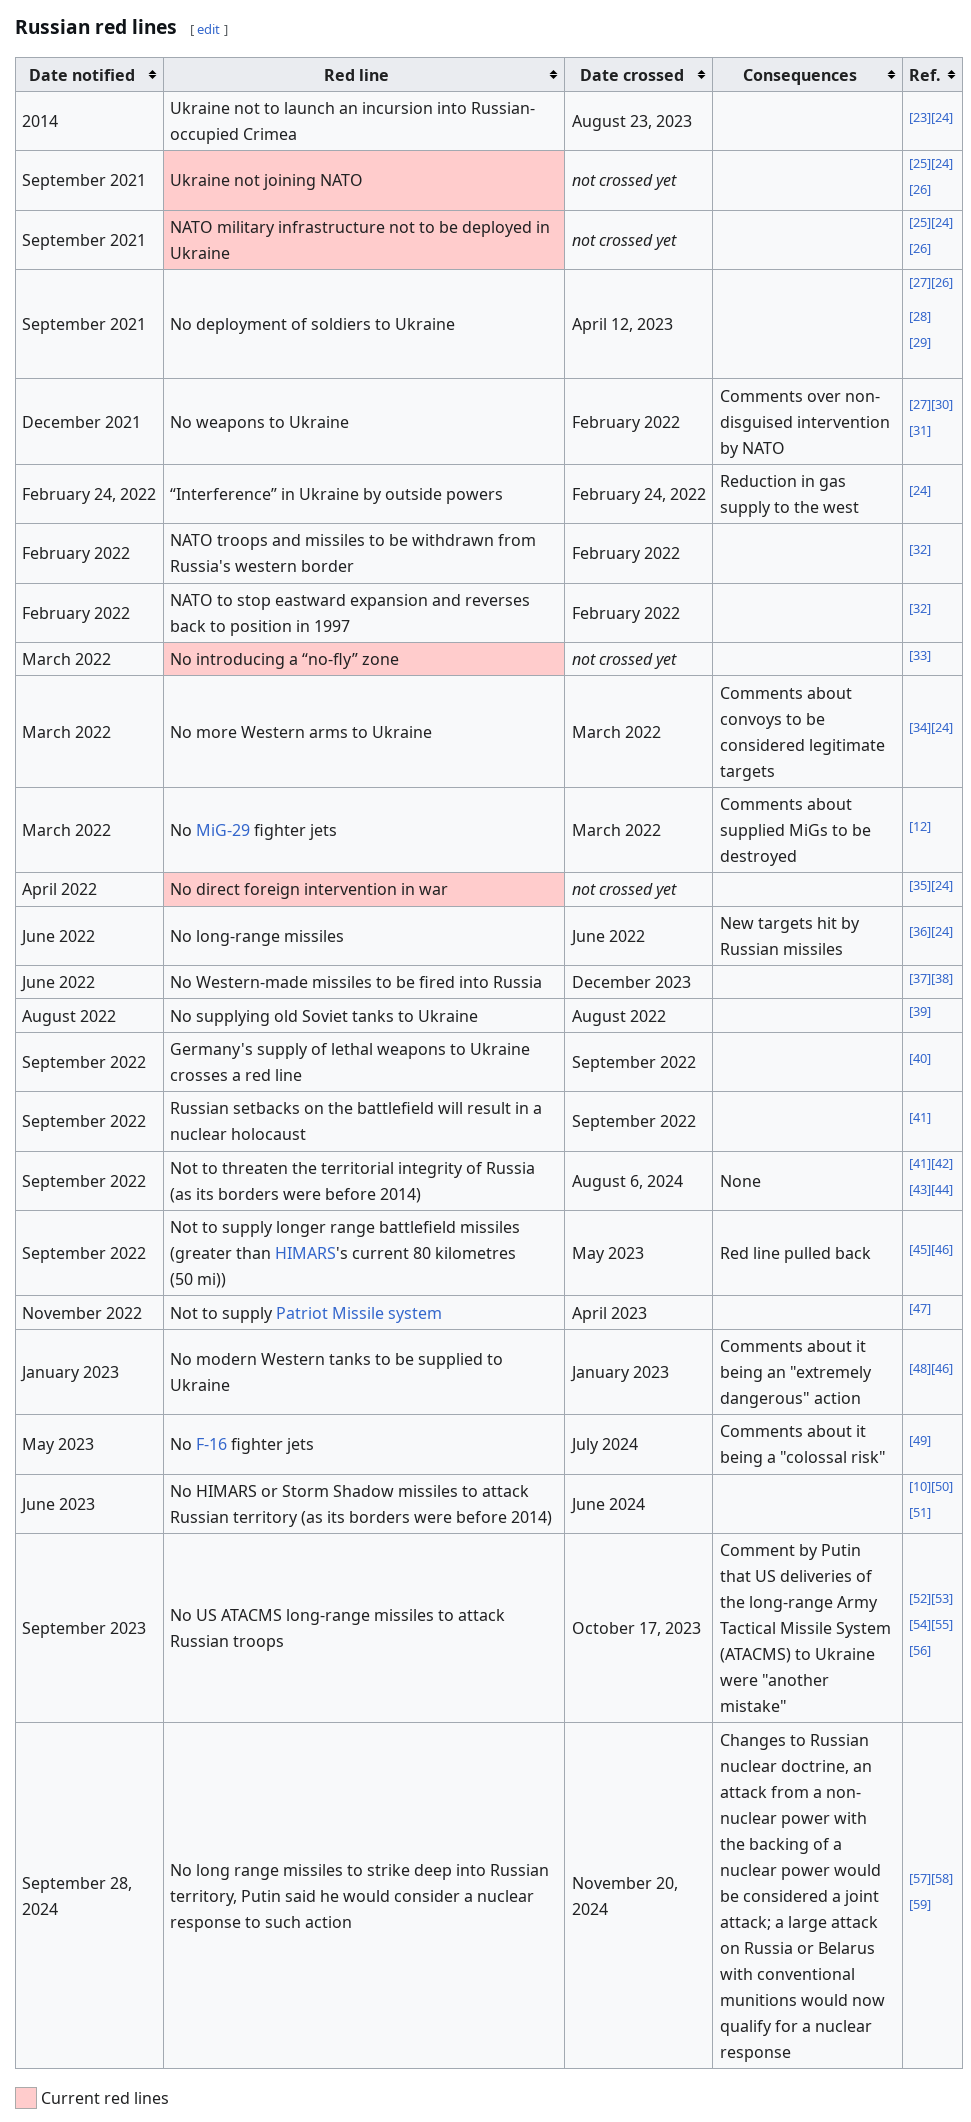971x2122 pixels.
Task: Open reference [39] for Soviet tanks row
Action: [920, 1012]
